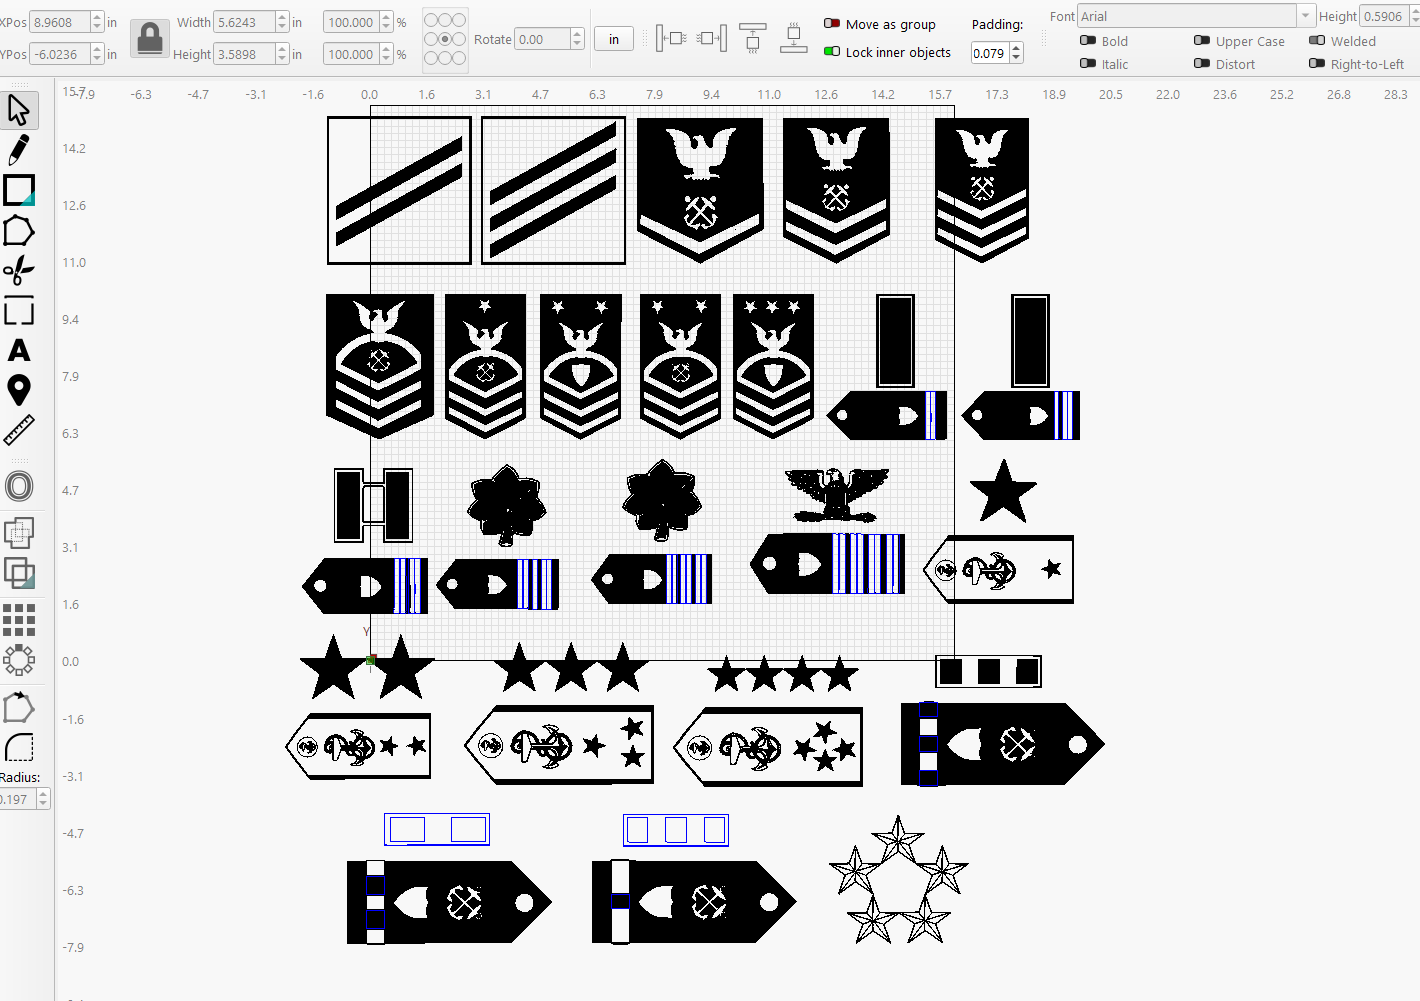Step the Radius spinner arrows
The height and width of the screenshot is (1001, 1420).
pyautogui.click(x=43, y=799)
